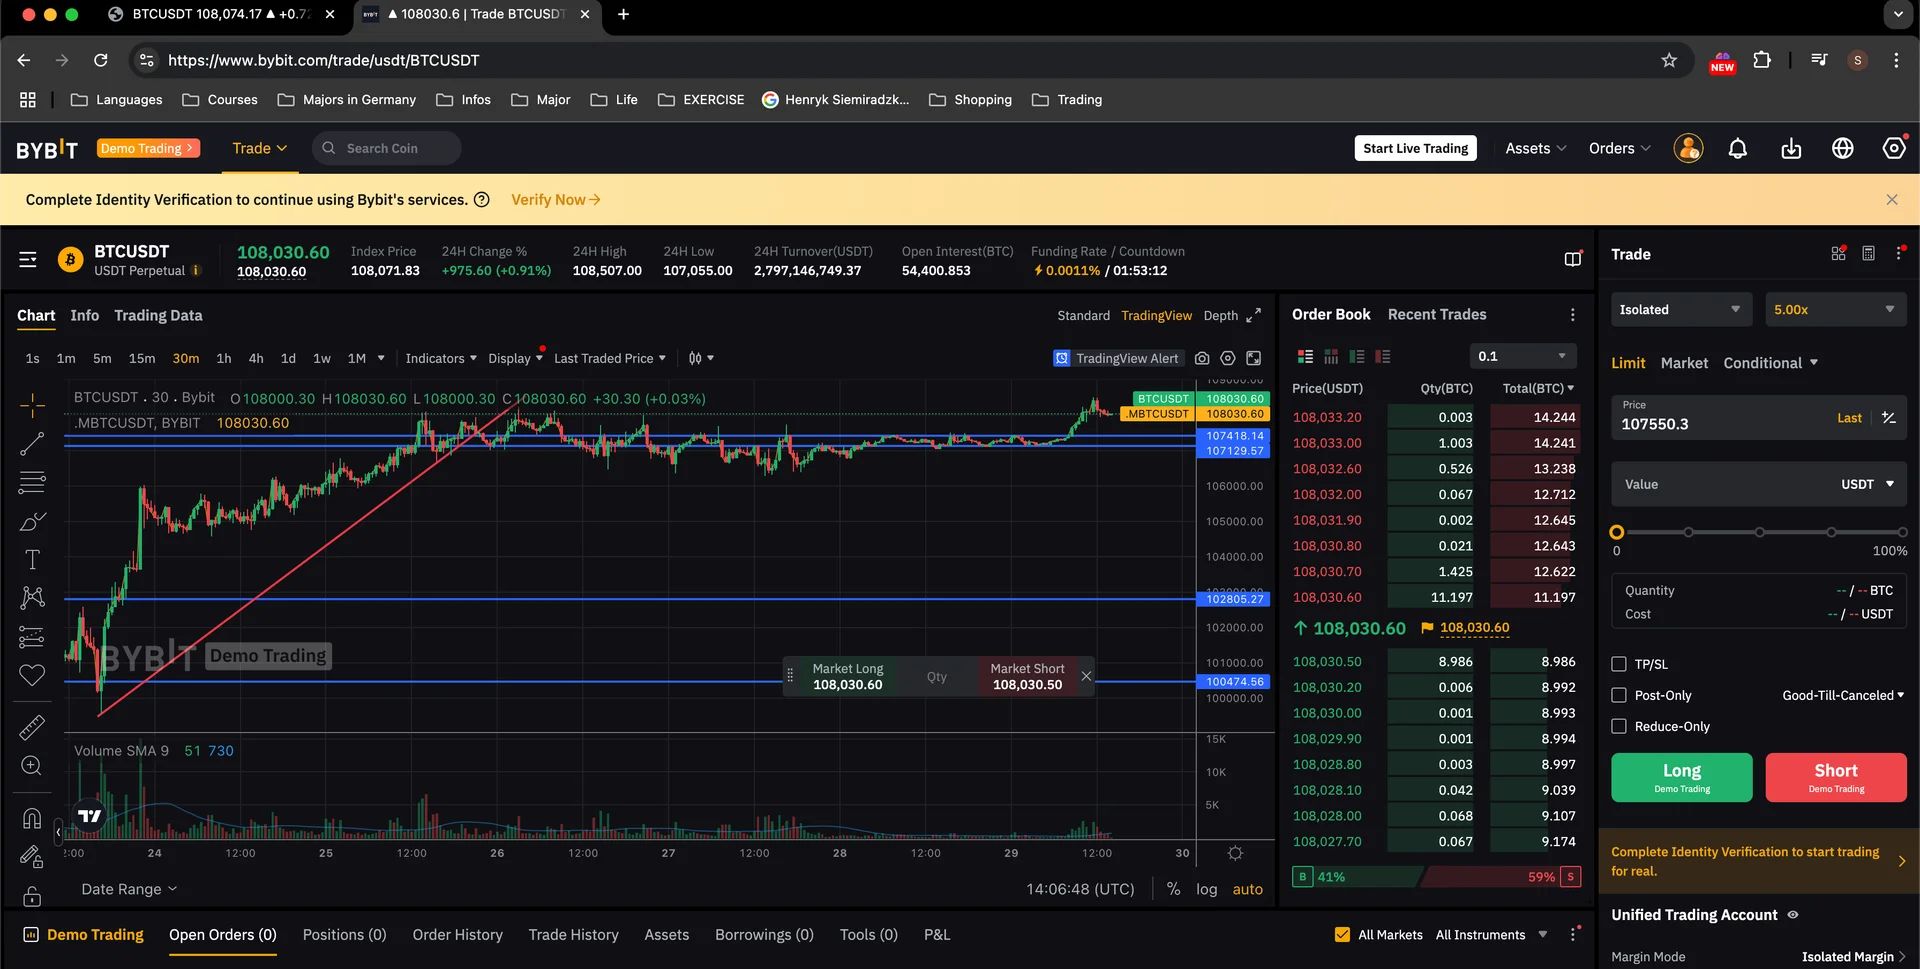The width and height of the screenshot is (1920, 969).
Task: Open the Good-Till-Canceled dropdown
Action: [x=1842, y=695]
